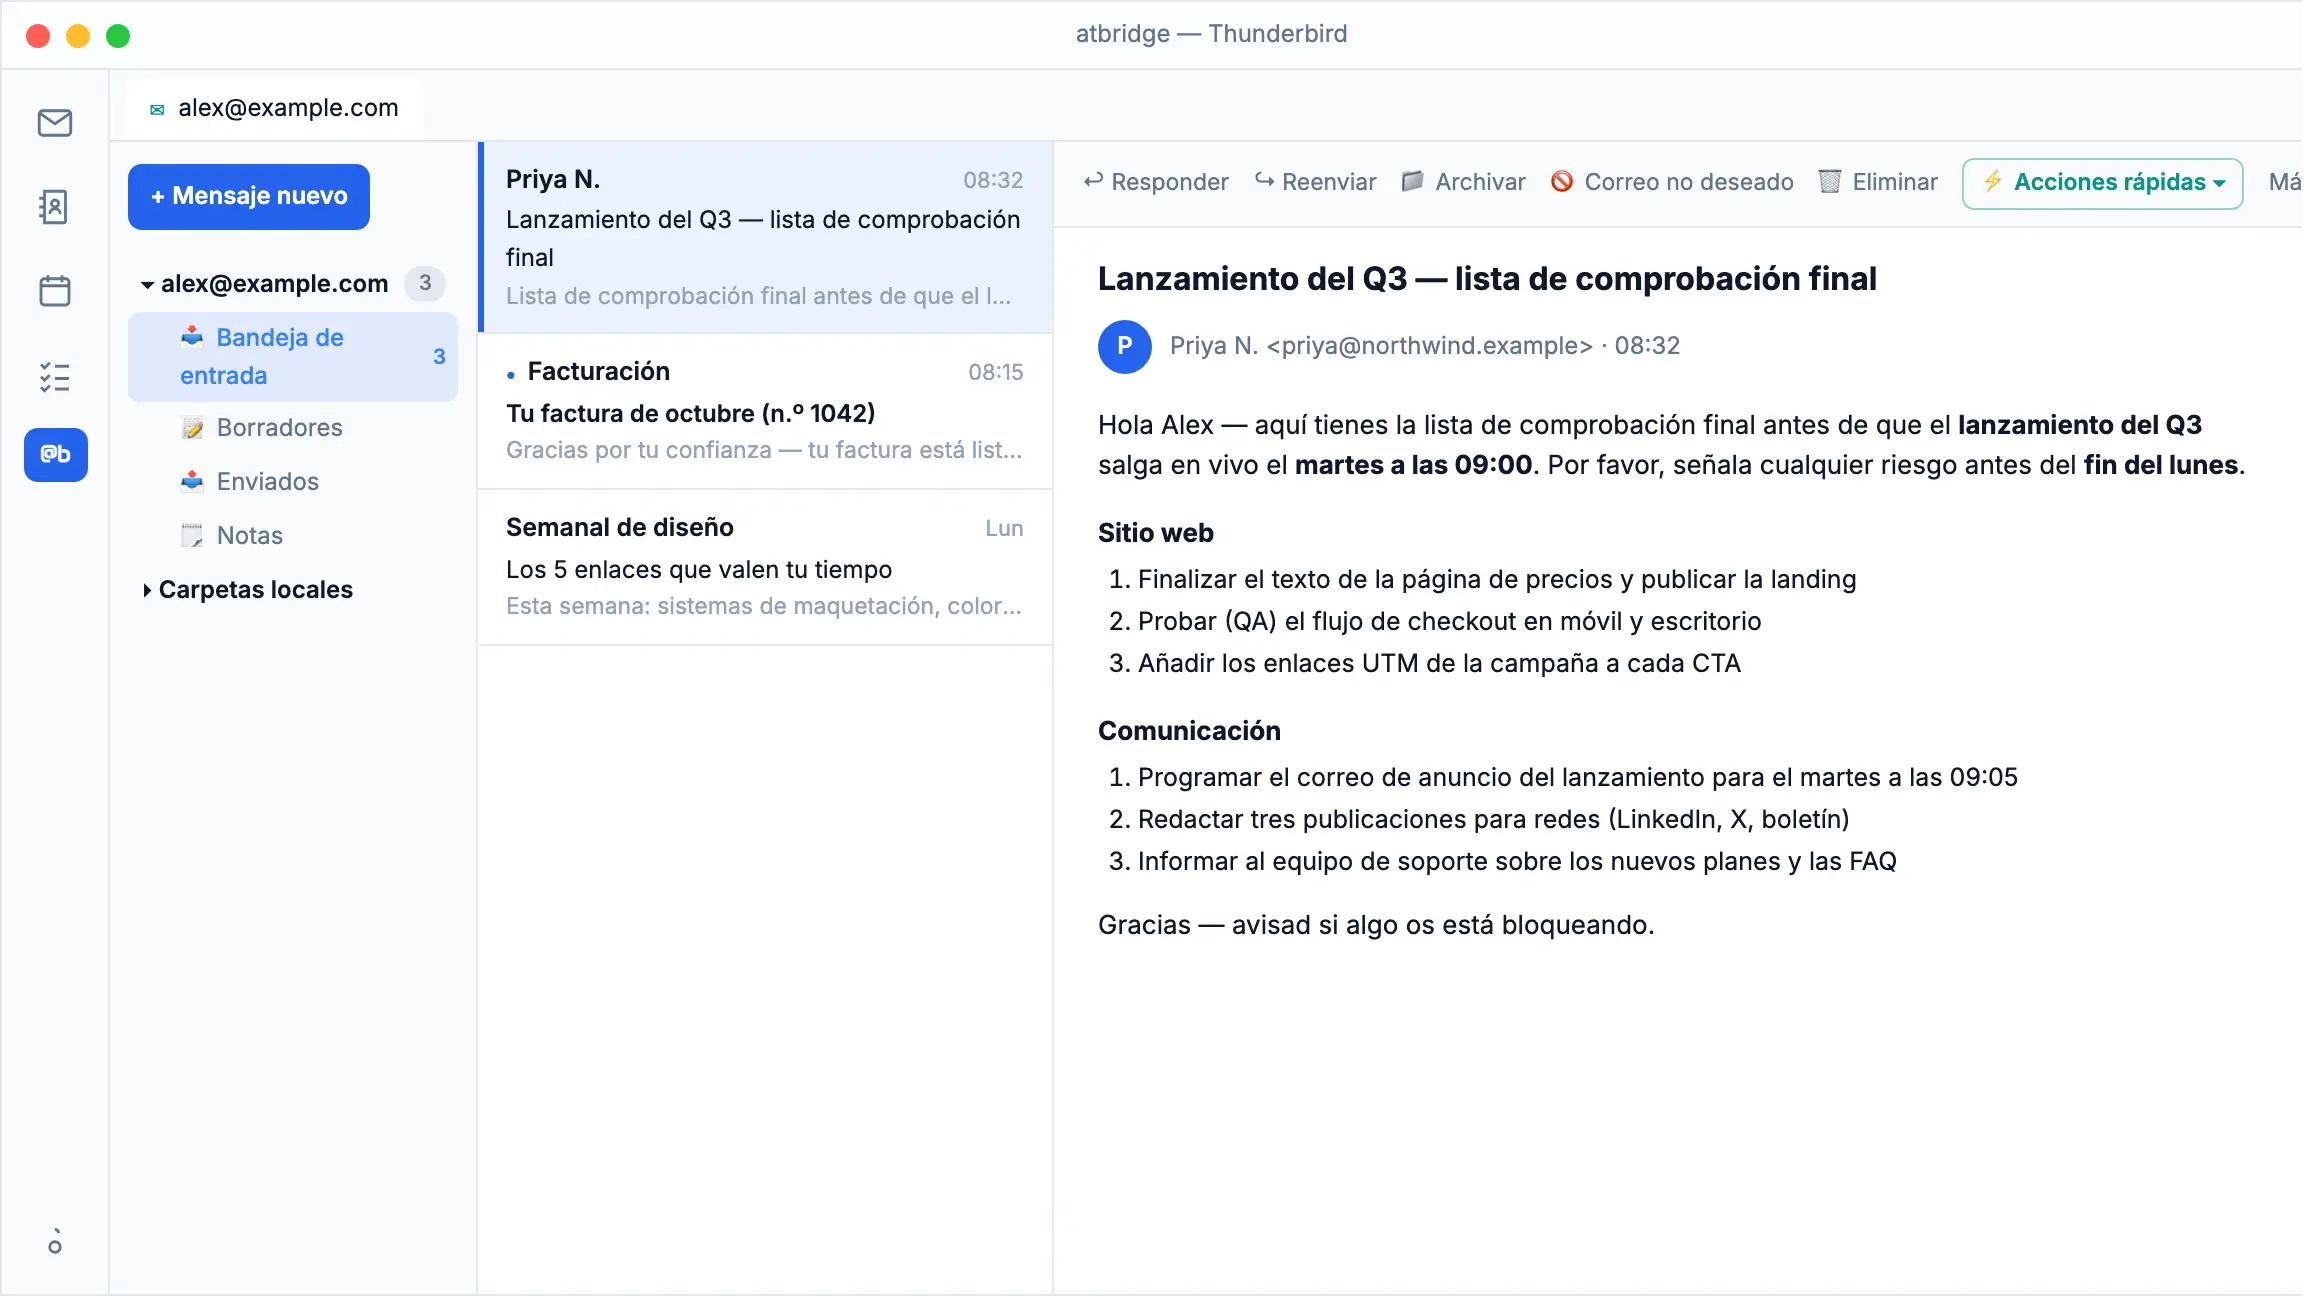
Task: Expand the Carpetas locales folder tree
Action: 147,590
